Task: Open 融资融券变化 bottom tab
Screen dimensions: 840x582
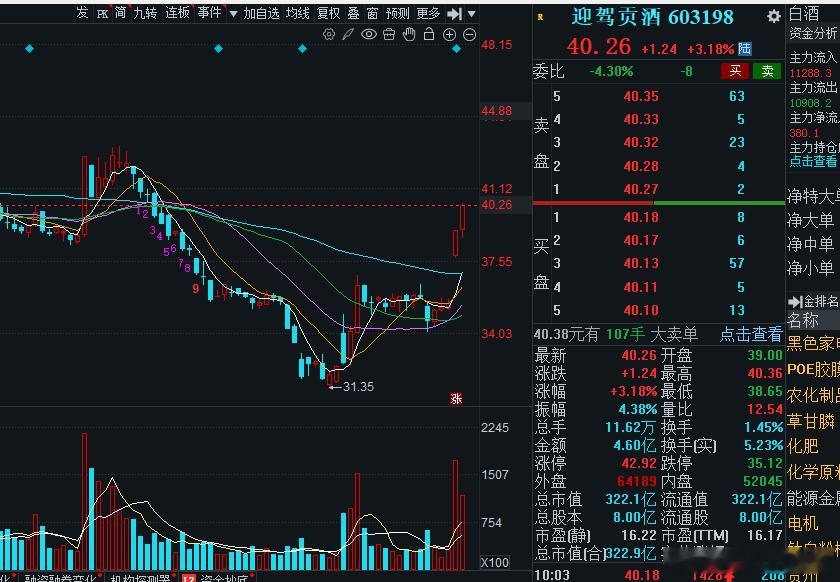Action: pos(61,578)
